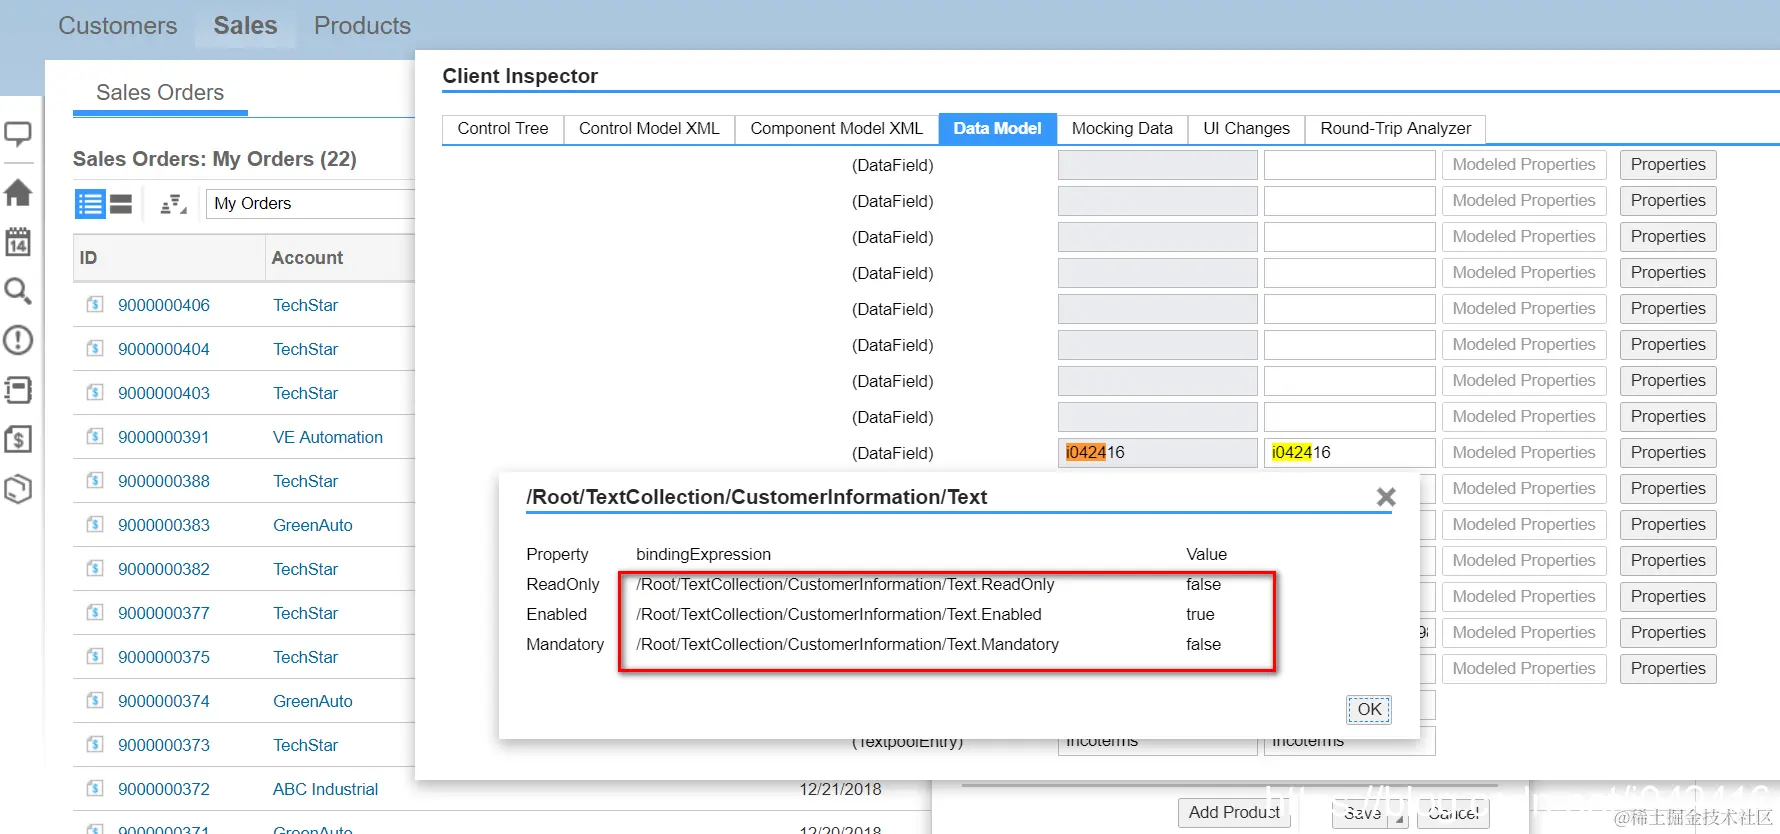Click the order icon beside 9000000383
The image size is (1780, 834).
95,524
